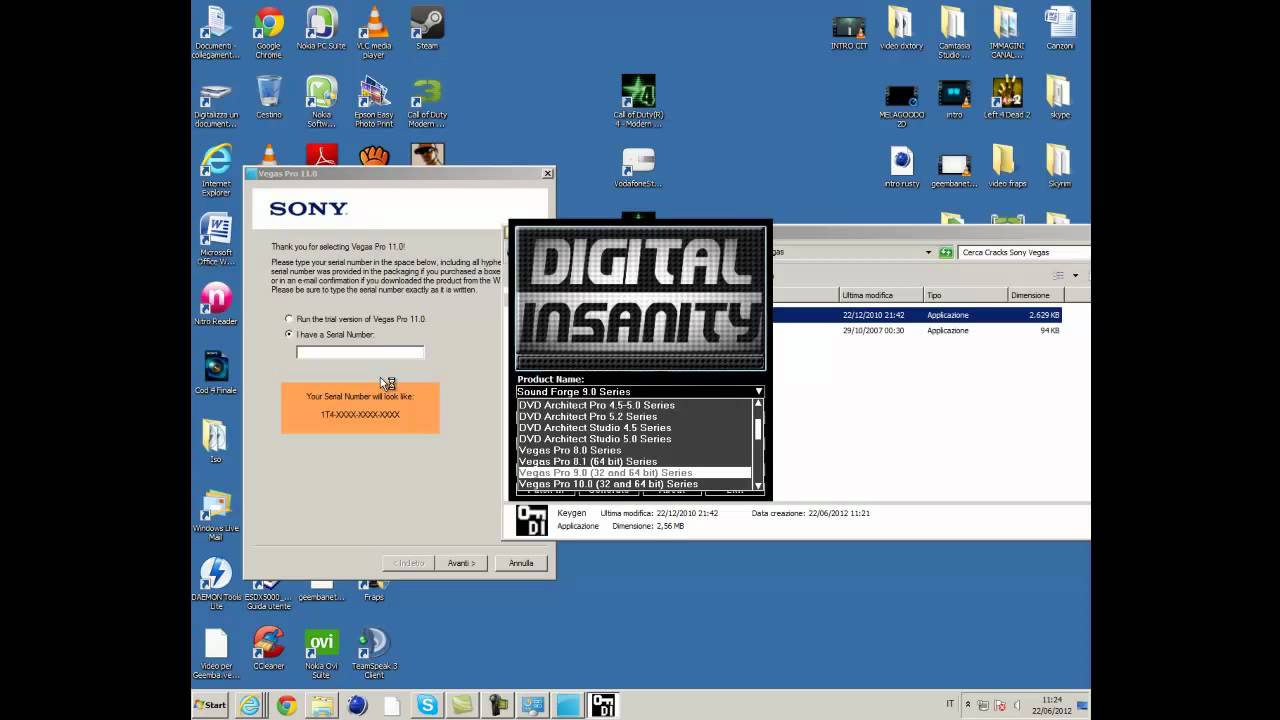Open the video fraps folder
This screenshot has width=1280, height=720.
[1007, 166]
